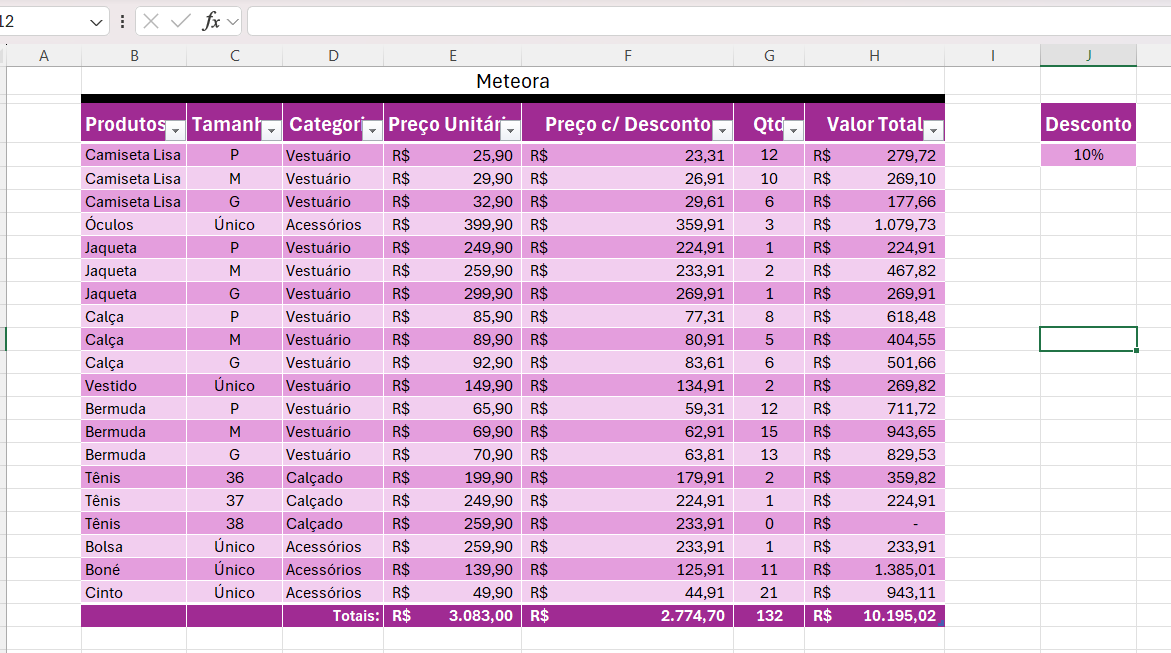The width and height of the screenshot is (1171, 653).
Task: Click the Meteora title cell
Action: click(512, 81)
